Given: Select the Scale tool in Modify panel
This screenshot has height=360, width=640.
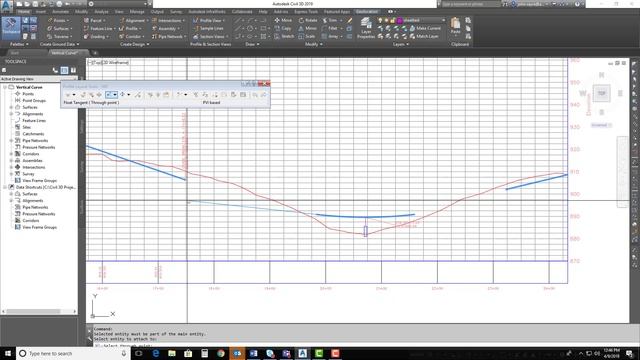Looking at the screenshot, I should 307,36.
